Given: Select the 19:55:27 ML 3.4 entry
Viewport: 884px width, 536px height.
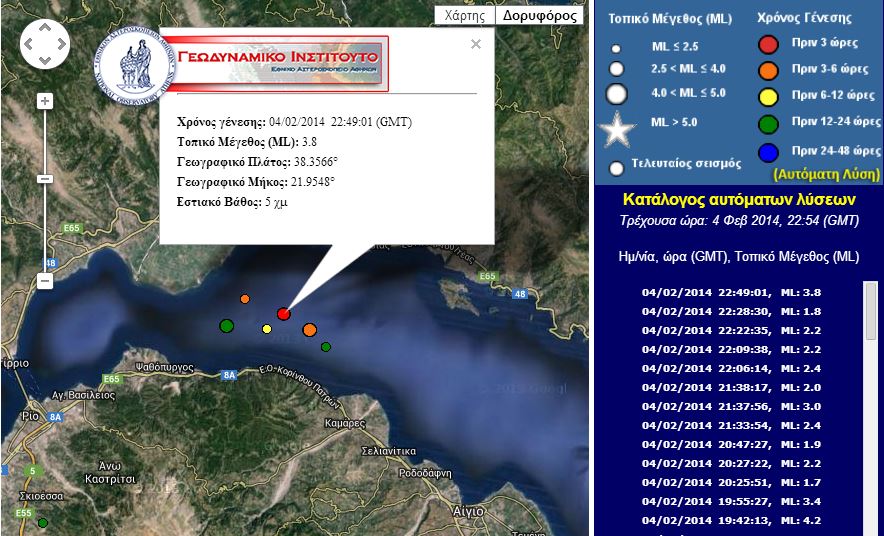Looking at the screenshot, I should pos(731,502).
